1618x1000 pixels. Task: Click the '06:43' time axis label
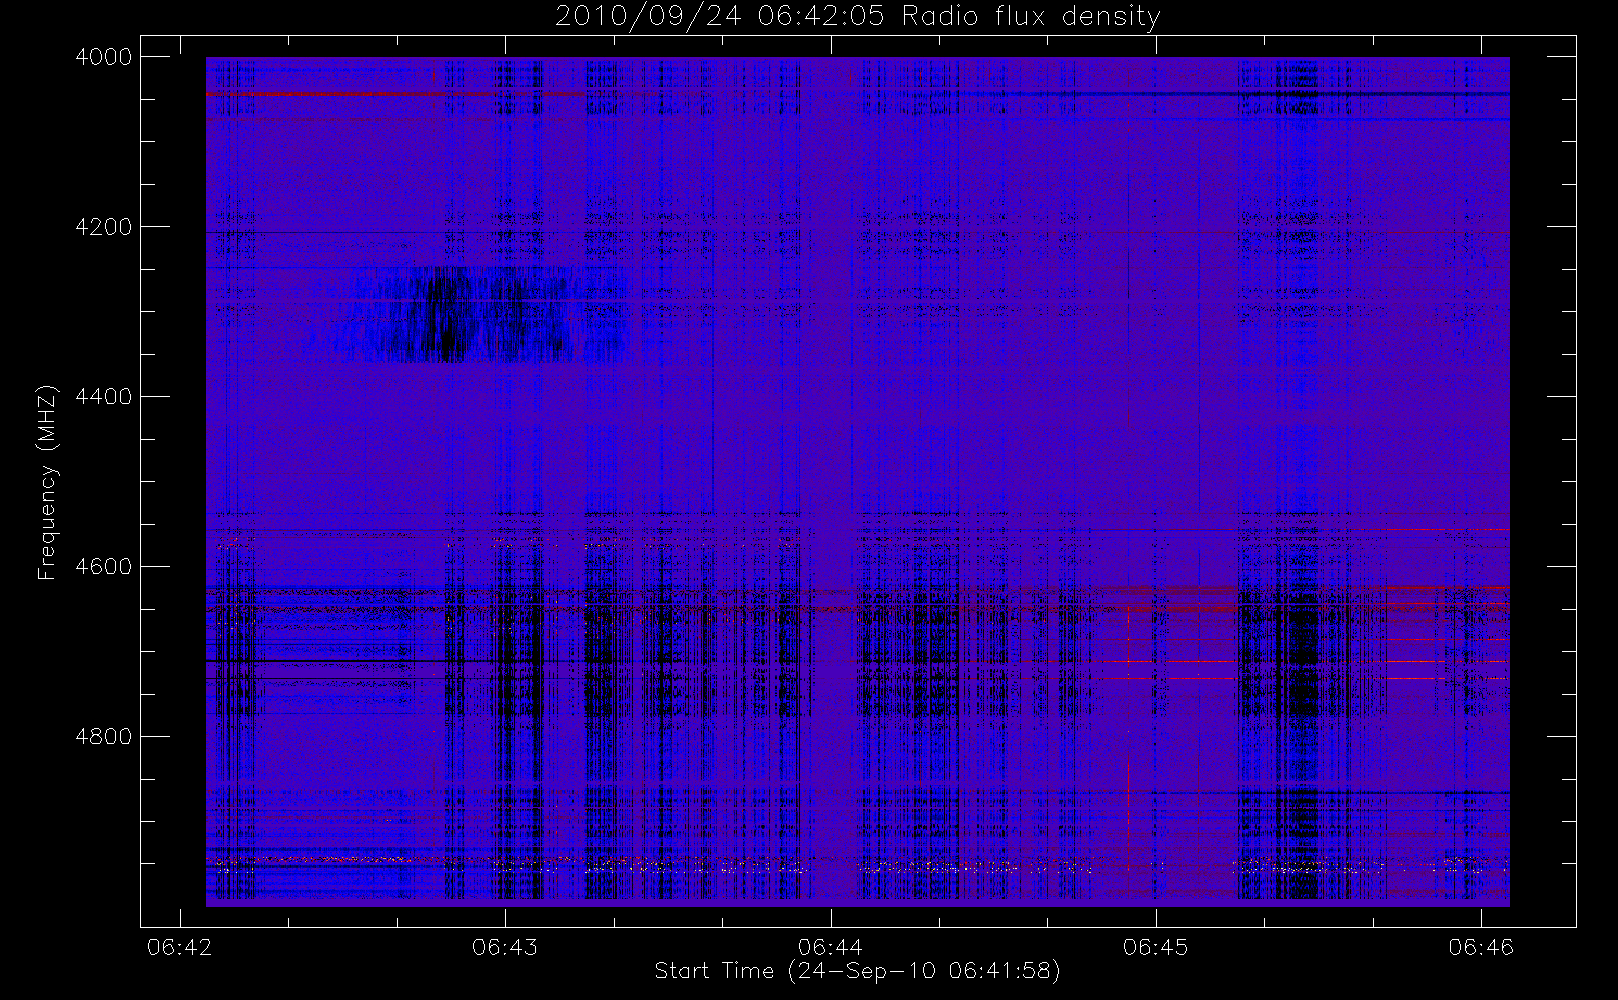tap(505, 947)
